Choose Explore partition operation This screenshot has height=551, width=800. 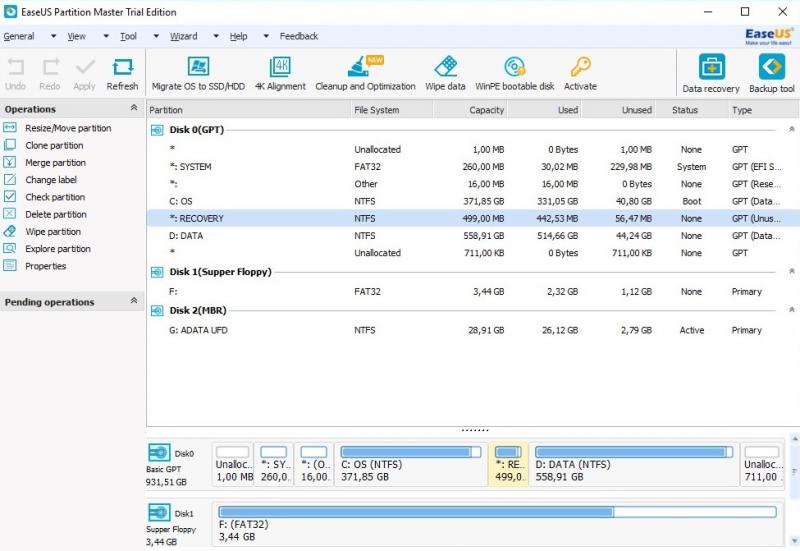[58, 248]
